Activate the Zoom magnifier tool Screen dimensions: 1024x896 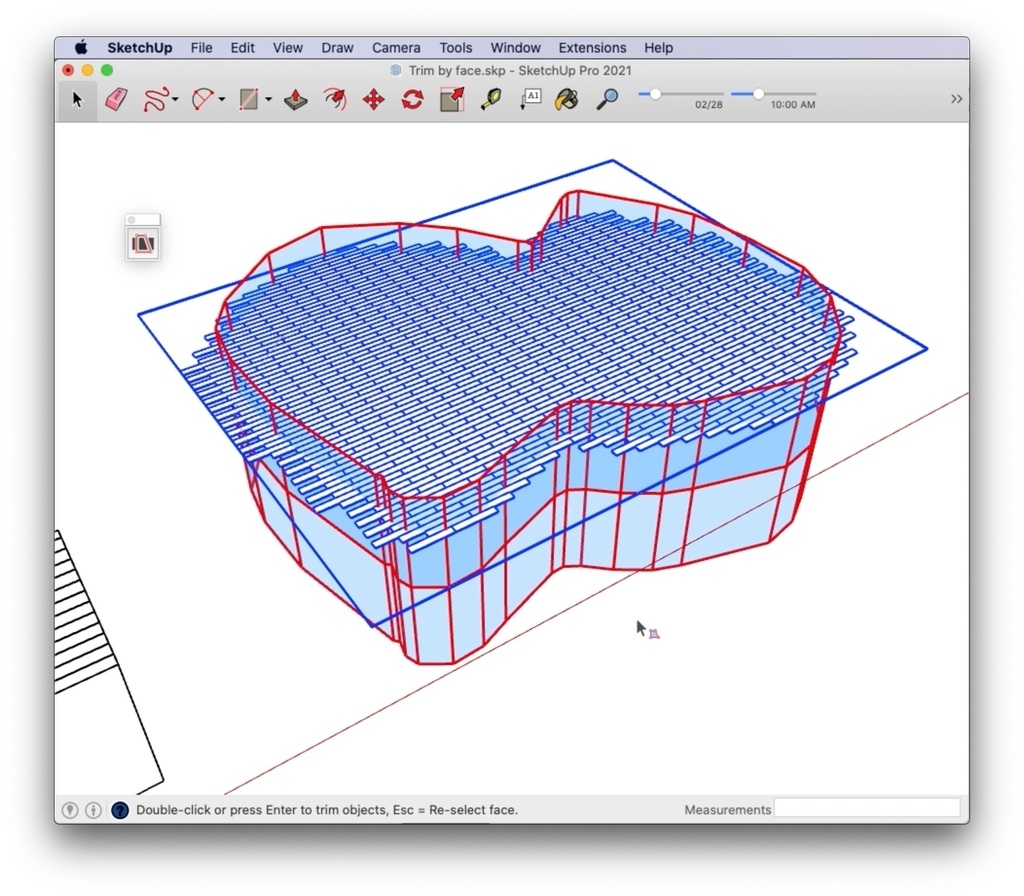click(607, 100)
